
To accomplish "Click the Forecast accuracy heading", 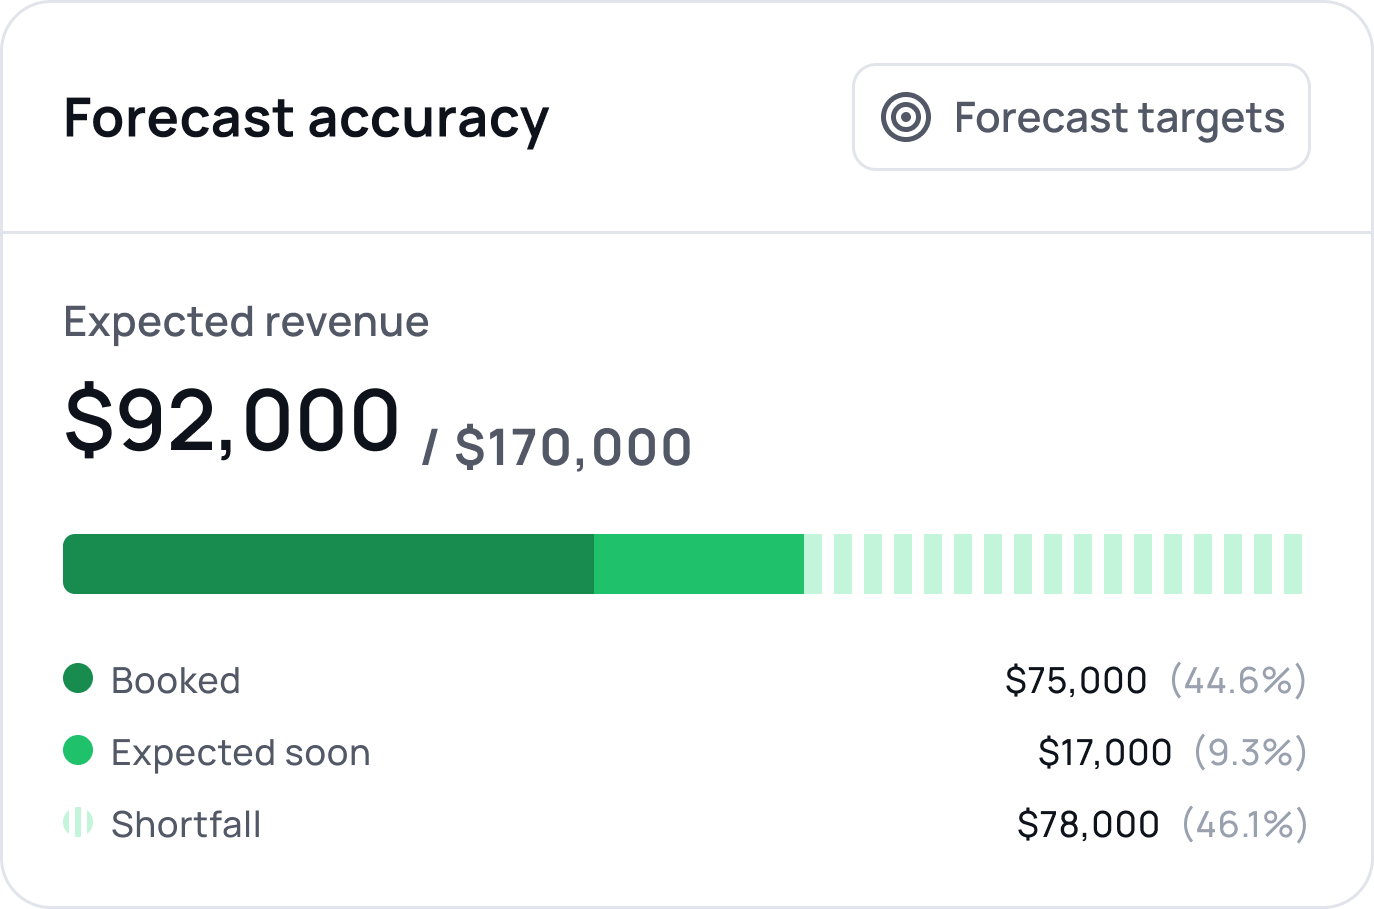I will 306,118.
